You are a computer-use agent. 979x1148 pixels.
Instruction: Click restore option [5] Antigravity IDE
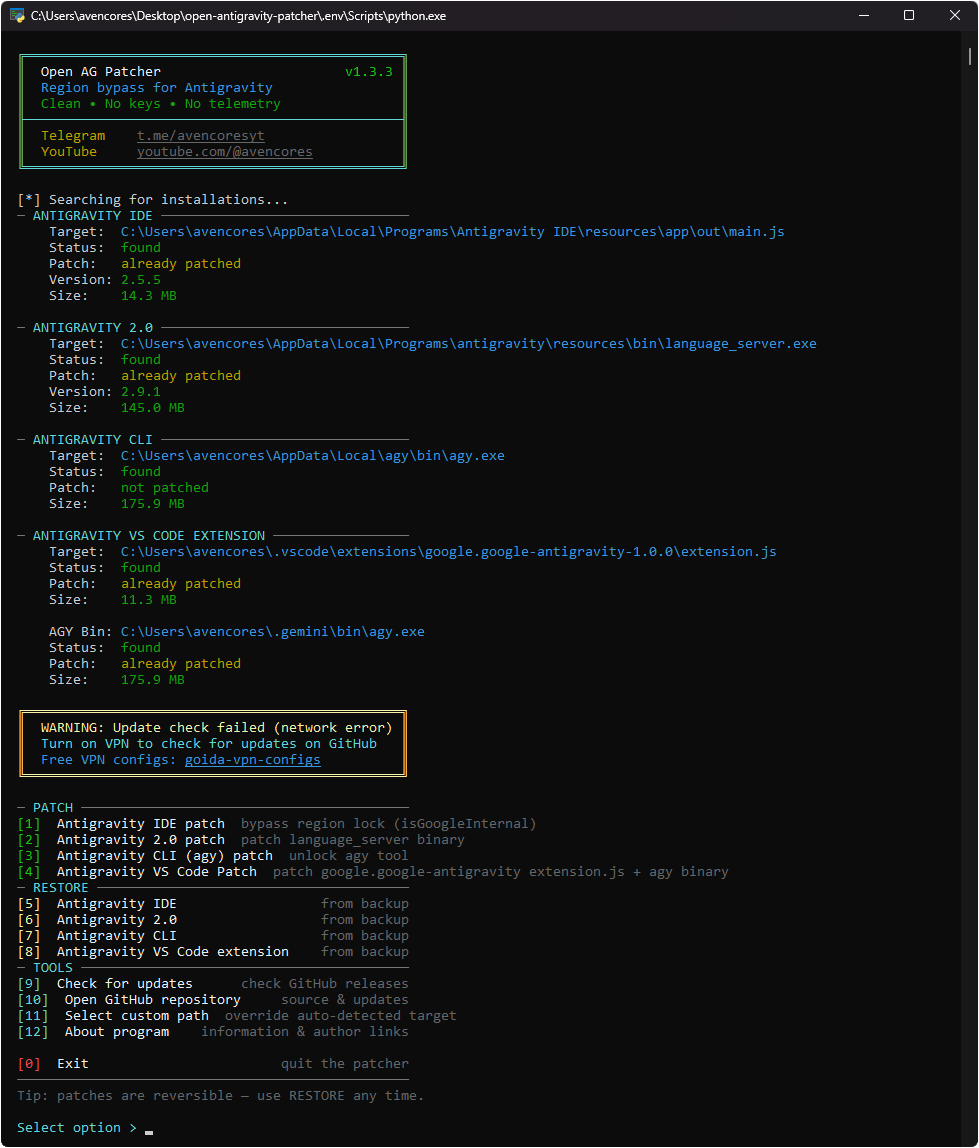point(97,903)
